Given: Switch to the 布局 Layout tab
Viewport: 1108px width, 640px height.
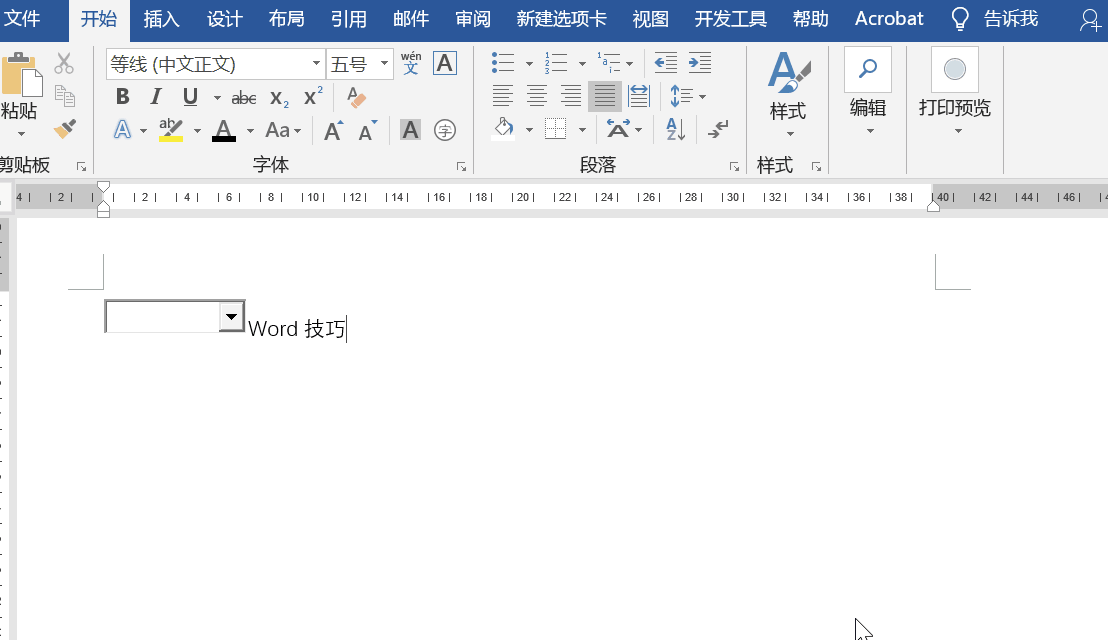Looking at the screenshot, I should click(x=286, y=19).
